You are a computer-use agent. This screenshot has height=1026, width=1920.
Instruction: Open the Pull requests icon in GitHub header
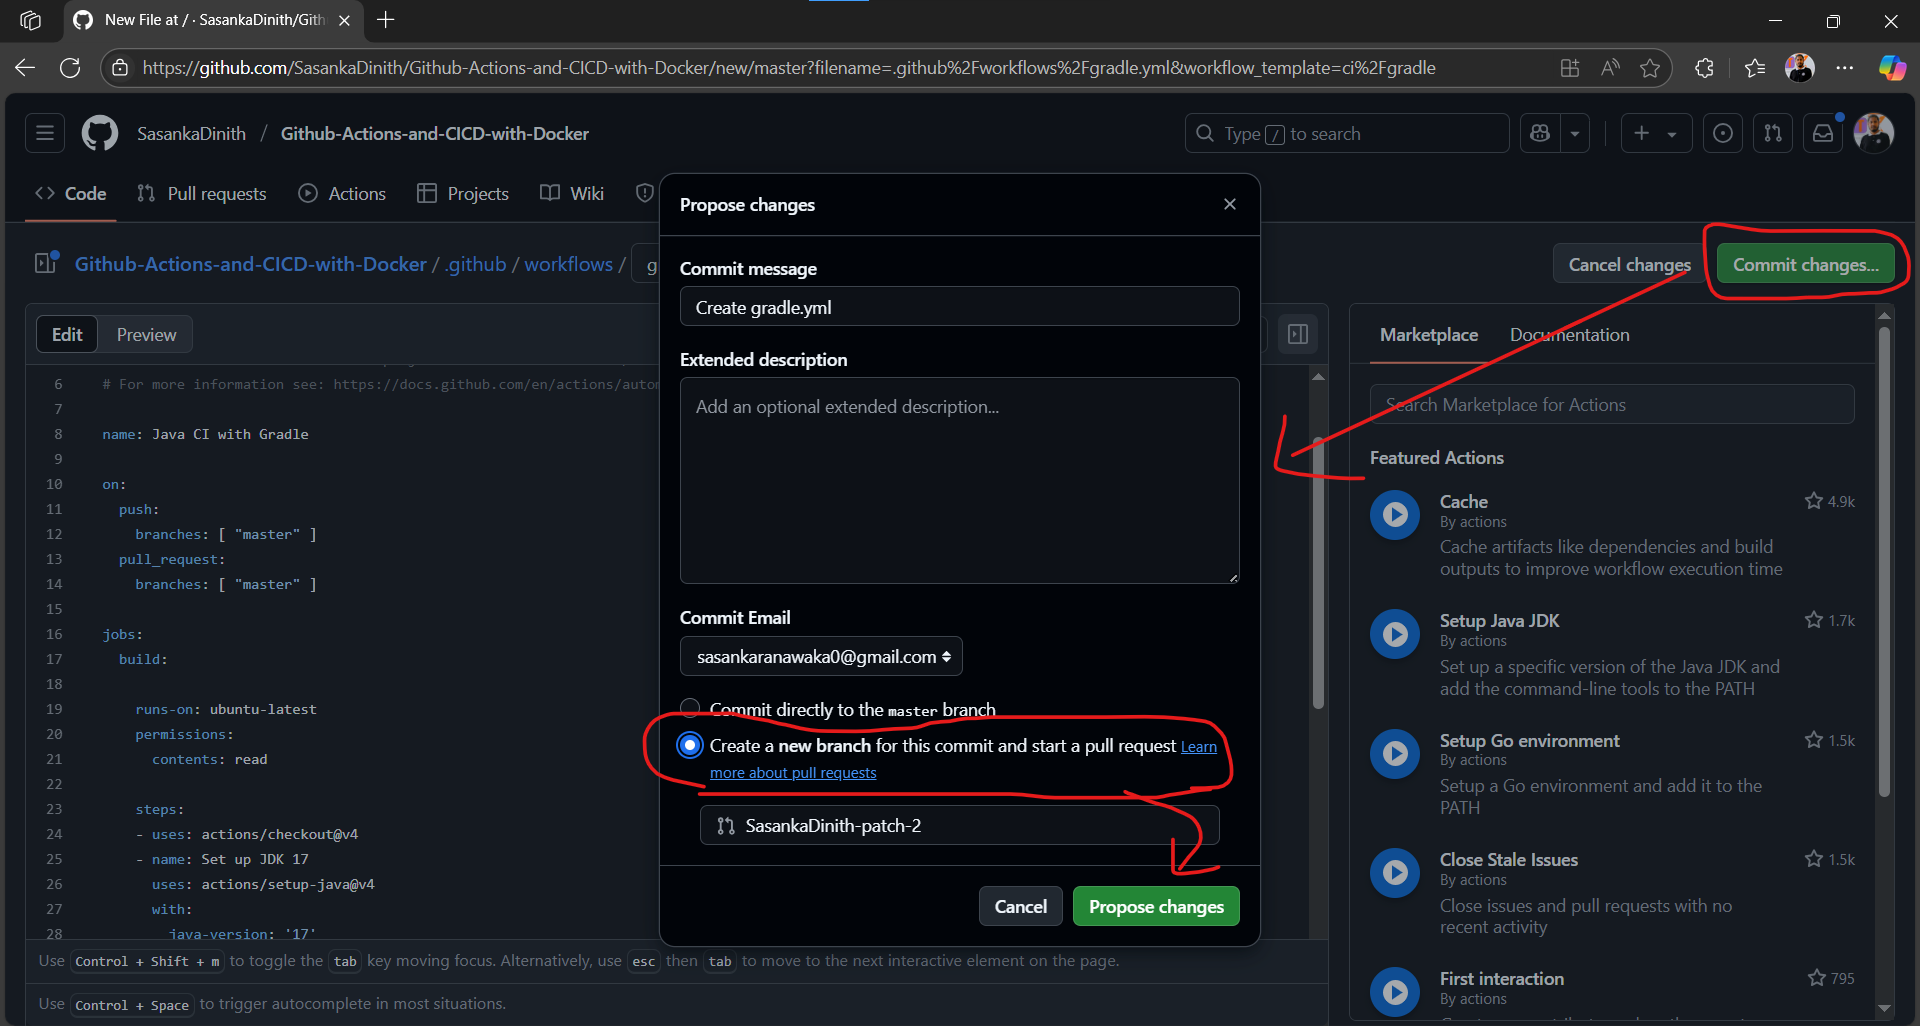[x=1773, y=133]
